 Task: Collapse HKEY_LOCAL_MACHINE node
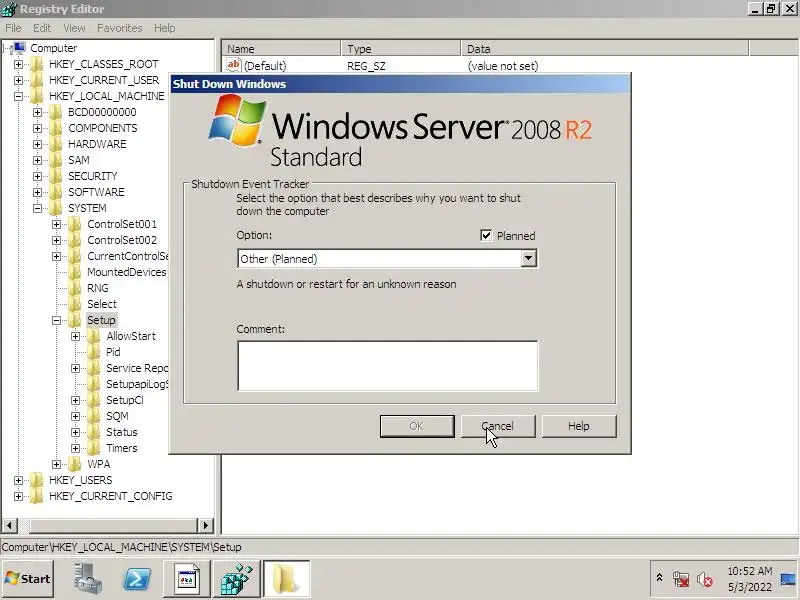[18, 96]
